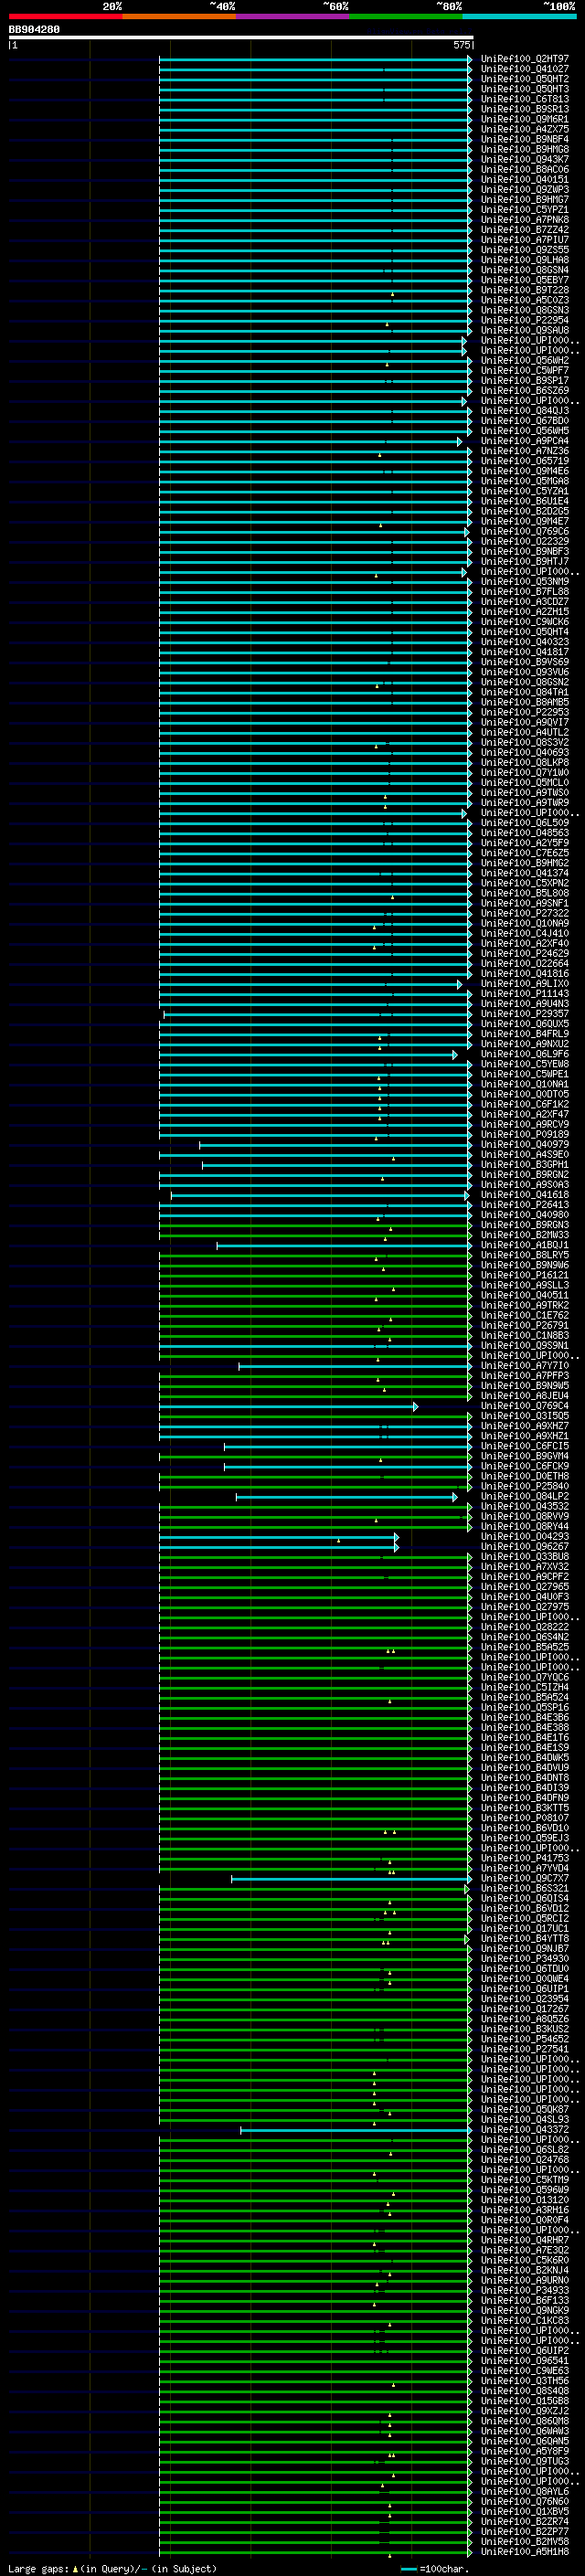Select hit label UniRef100_B9NBF4
Viewport: 585px width, 2576px height.
[x=525, y=139]
